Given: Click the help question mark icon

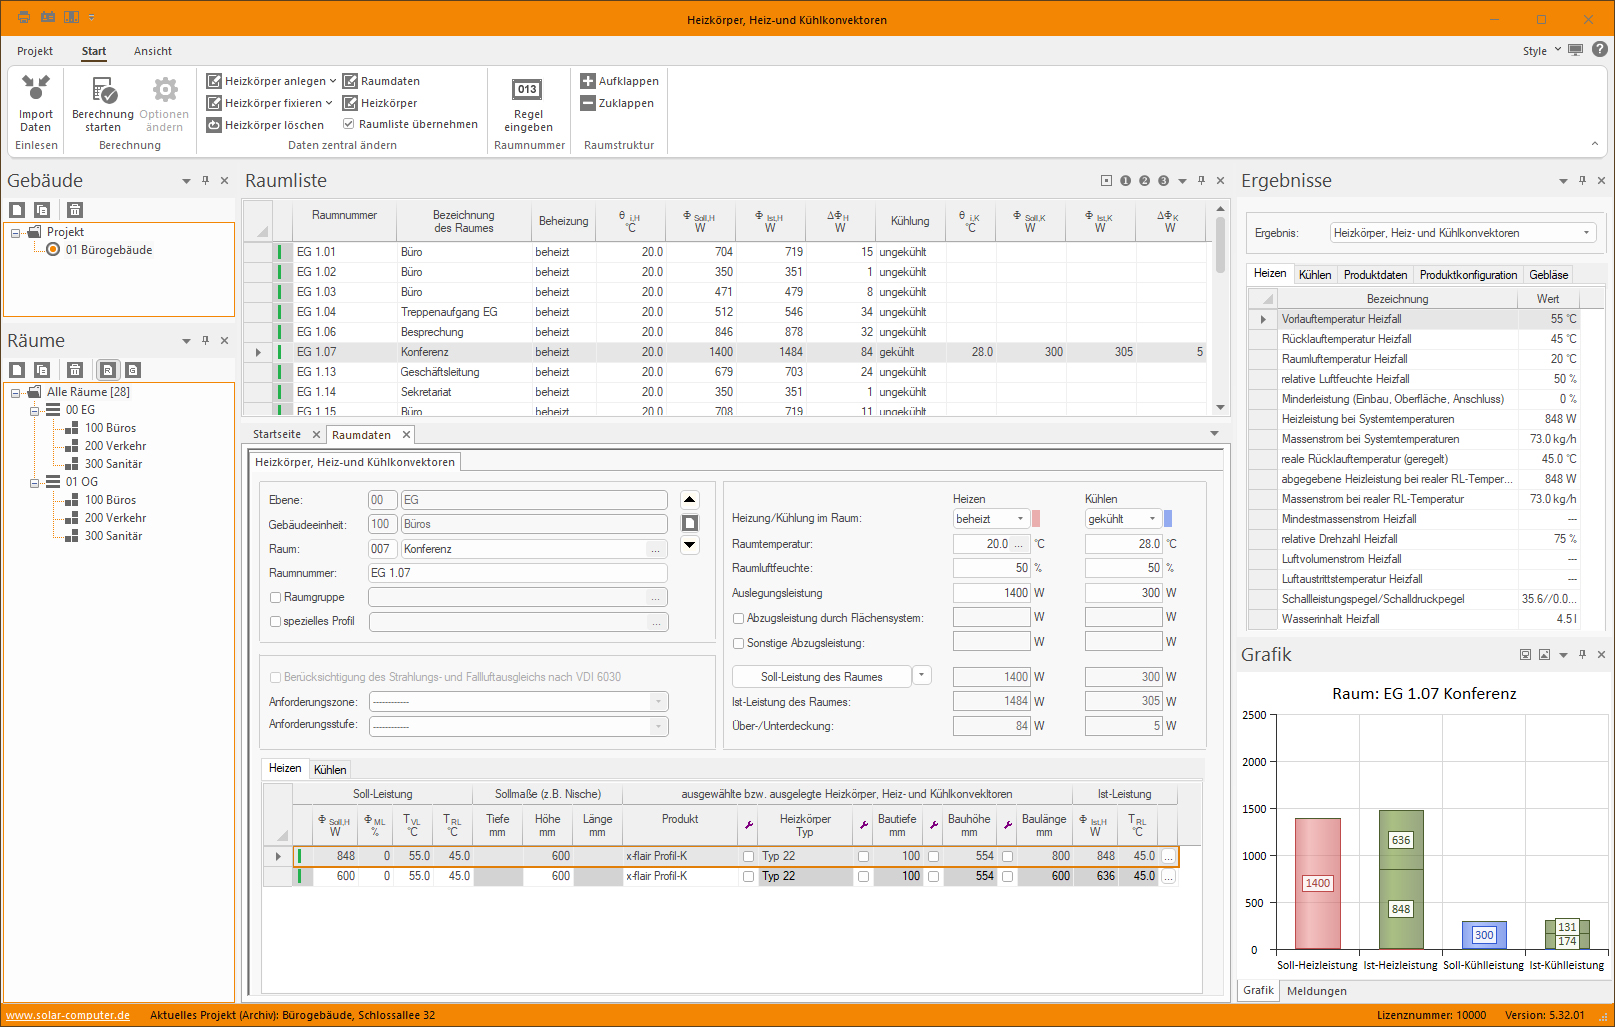Looking at the screenshot, I should pos(1600,49).
